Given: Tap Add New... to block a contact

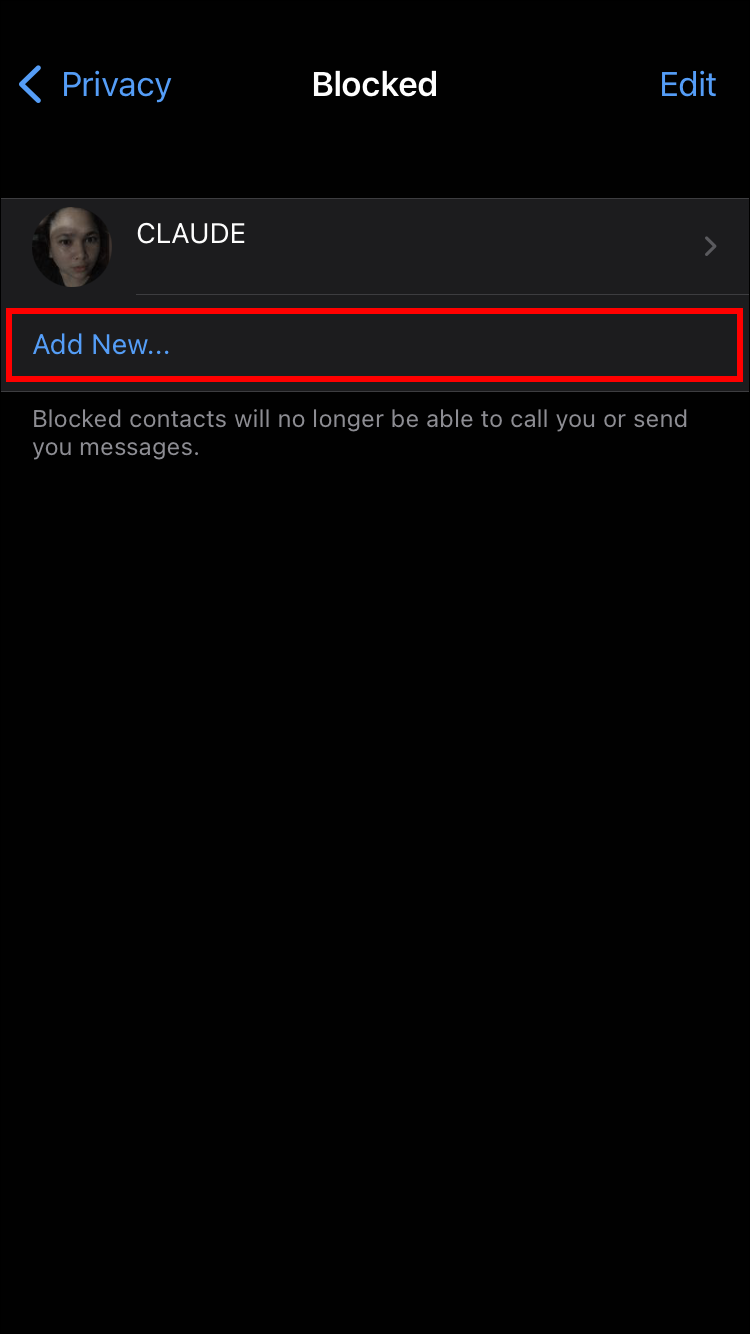Looking at the screenshot, I should (x=101, y=345).
